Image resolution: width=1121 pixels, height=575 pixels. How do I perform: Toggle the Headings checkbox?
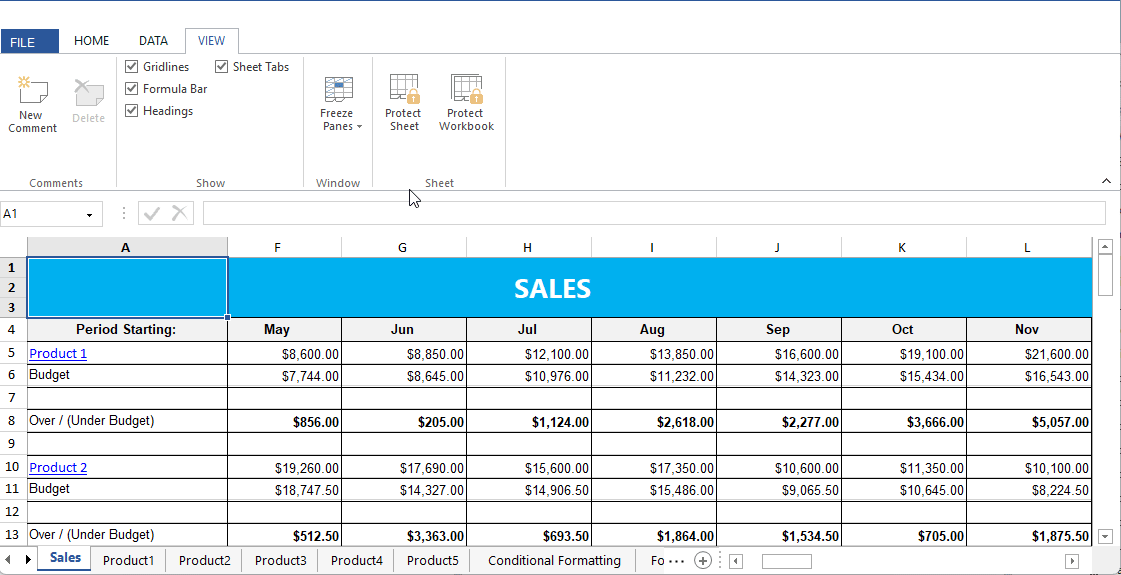point(132,111)
